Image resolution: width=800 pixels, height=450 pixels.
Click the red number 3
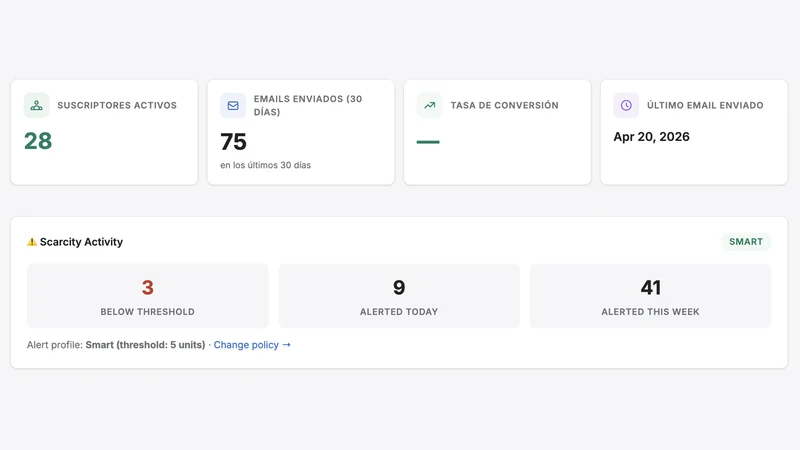coord(147,288)
